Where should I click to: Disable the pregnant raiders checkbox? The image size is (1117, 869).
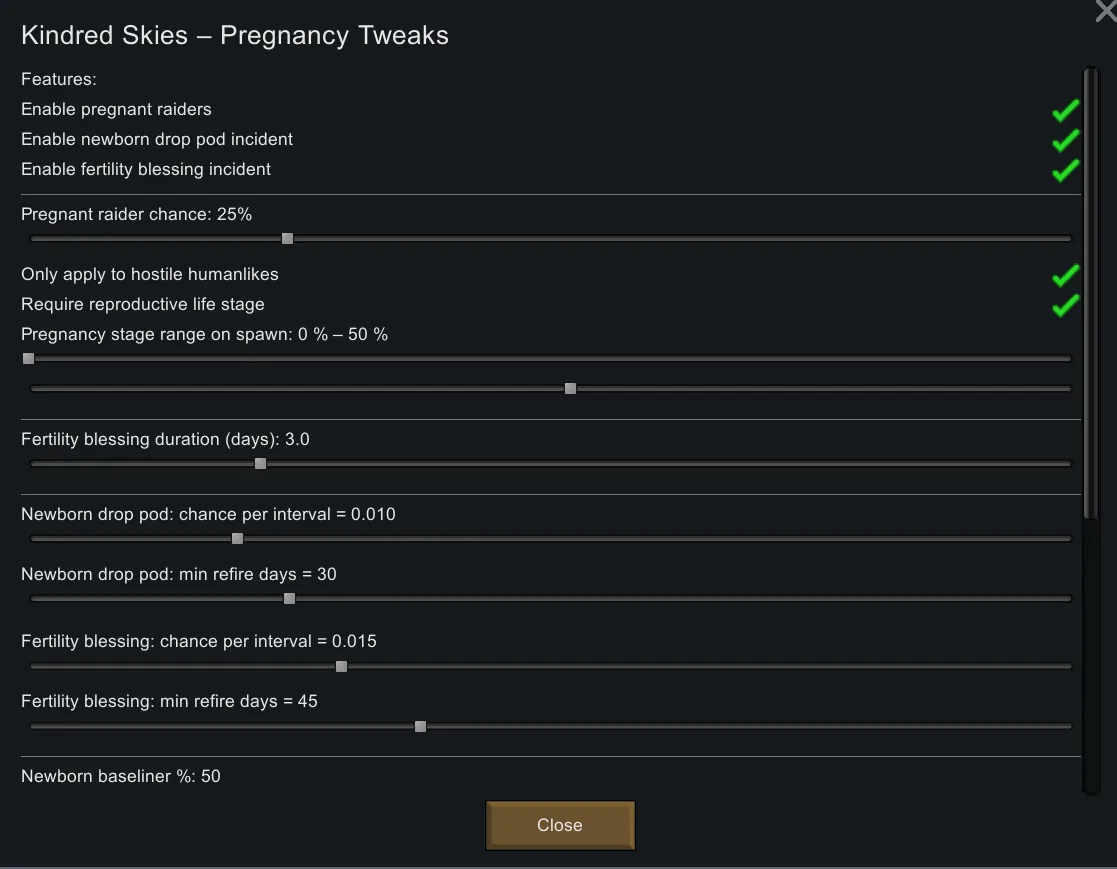[x=1065, y=110]
